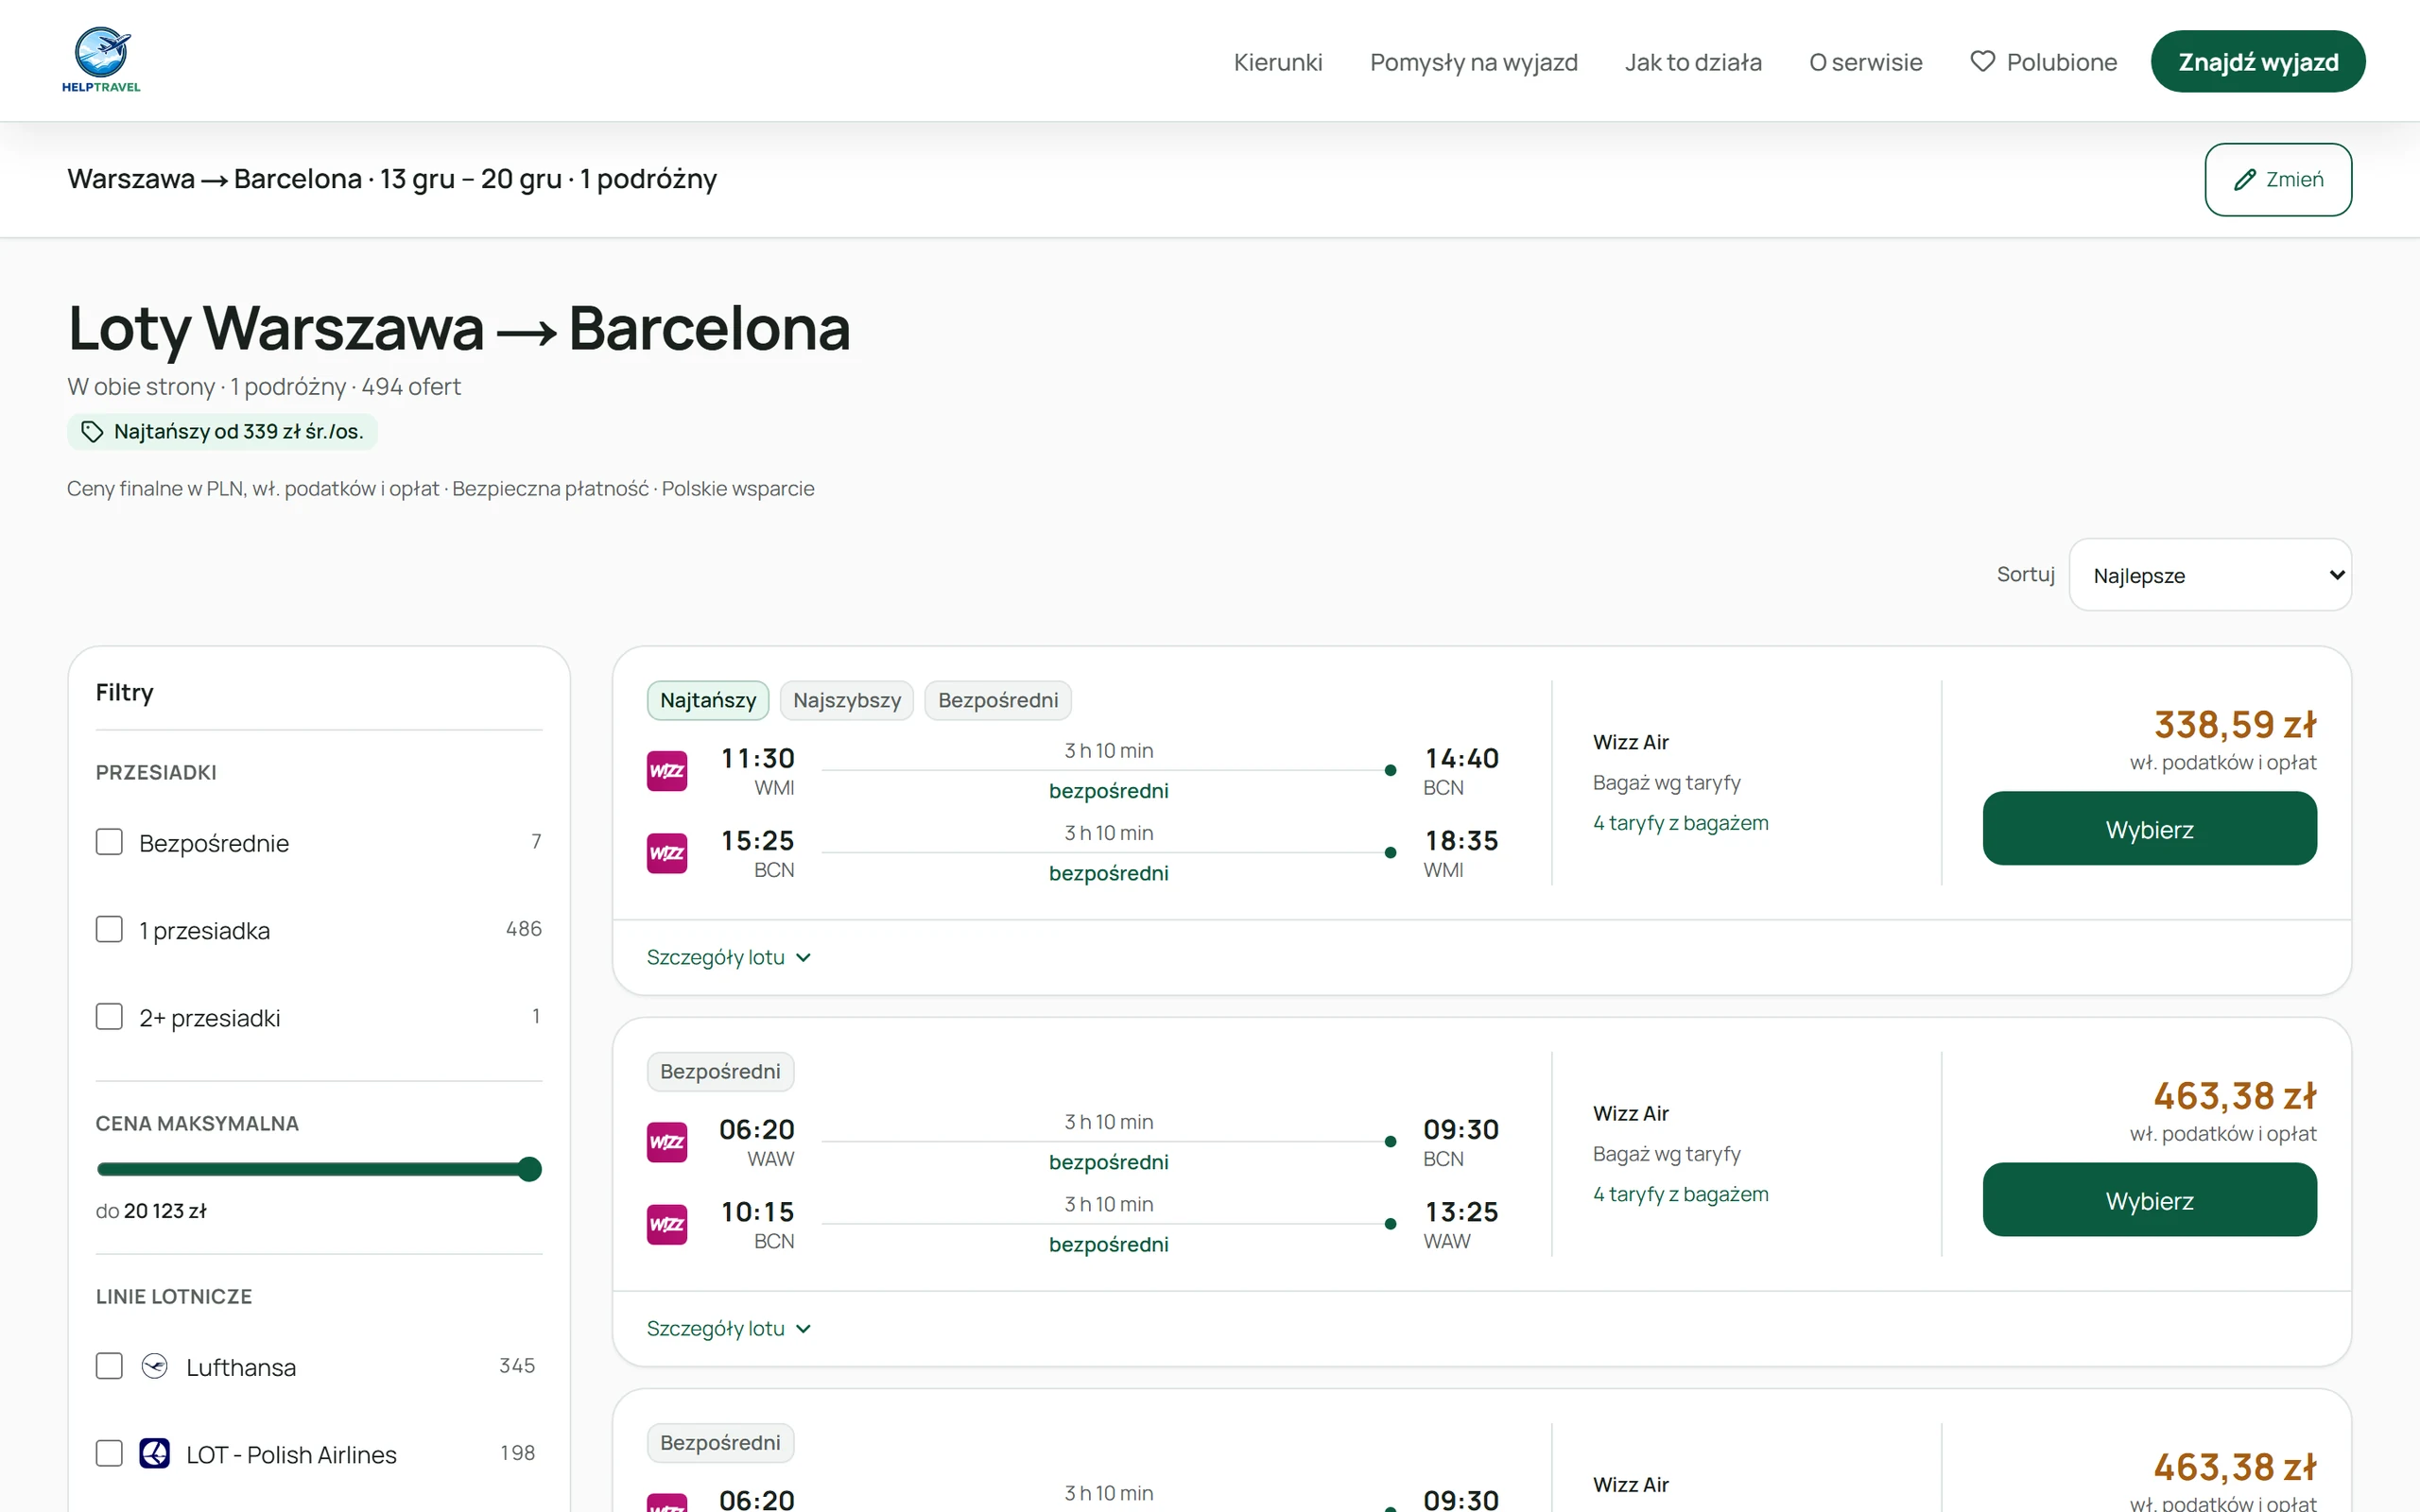This screenshot has width=2420, height=1512.
Task: Click the LOT Polish Airlines logo in filters
Action: [154, 1453]
